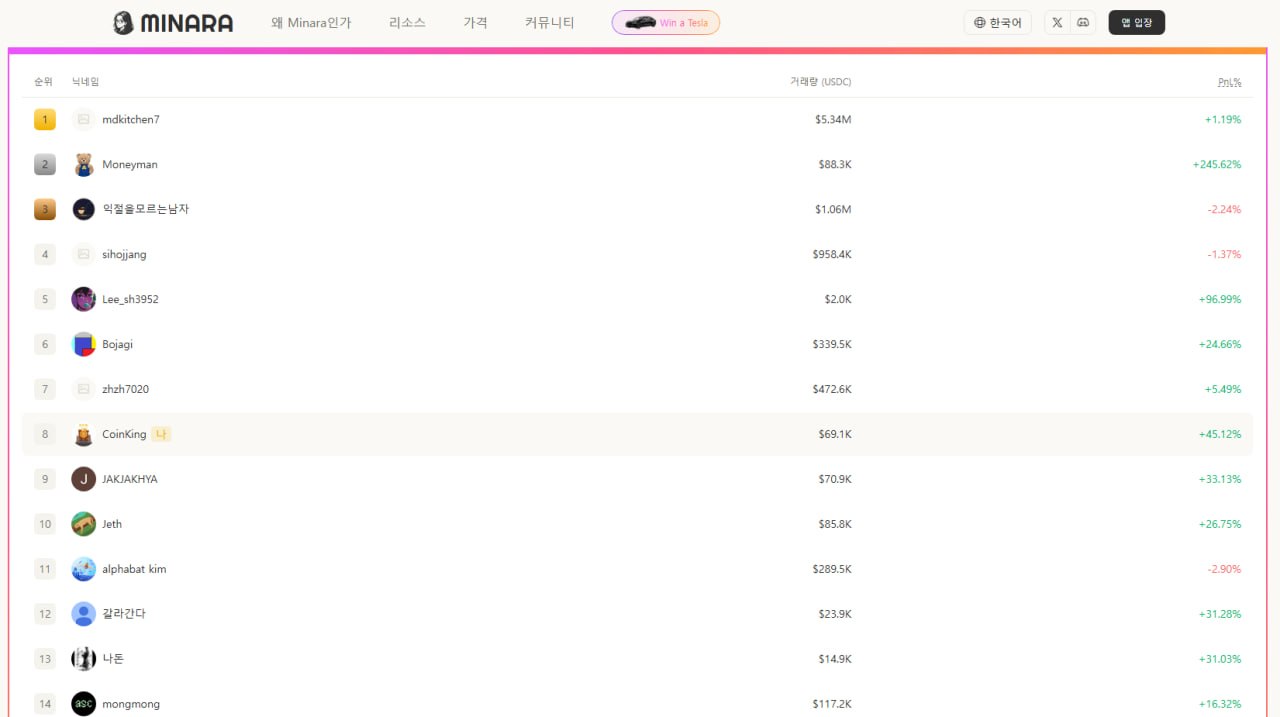Open the X (Twitter) social icon
The image size is (1280, 717).
[1057, 22]
